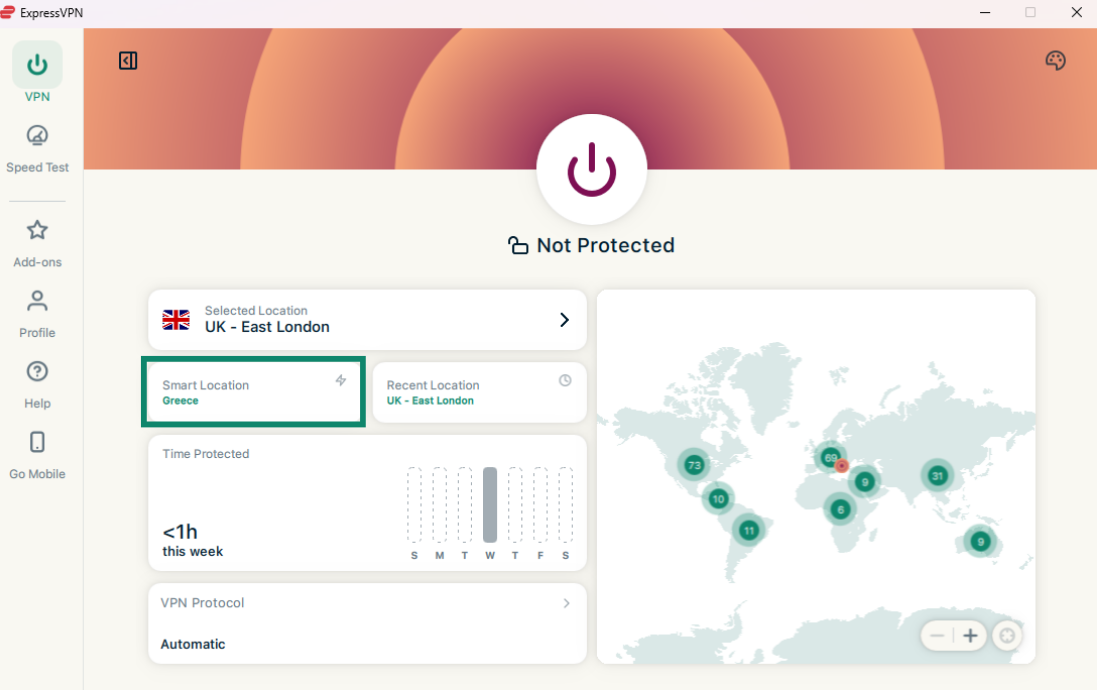Click the 73 servers cluster on map
Screen dimensions: 1097x690
click(x=694, y=465)
